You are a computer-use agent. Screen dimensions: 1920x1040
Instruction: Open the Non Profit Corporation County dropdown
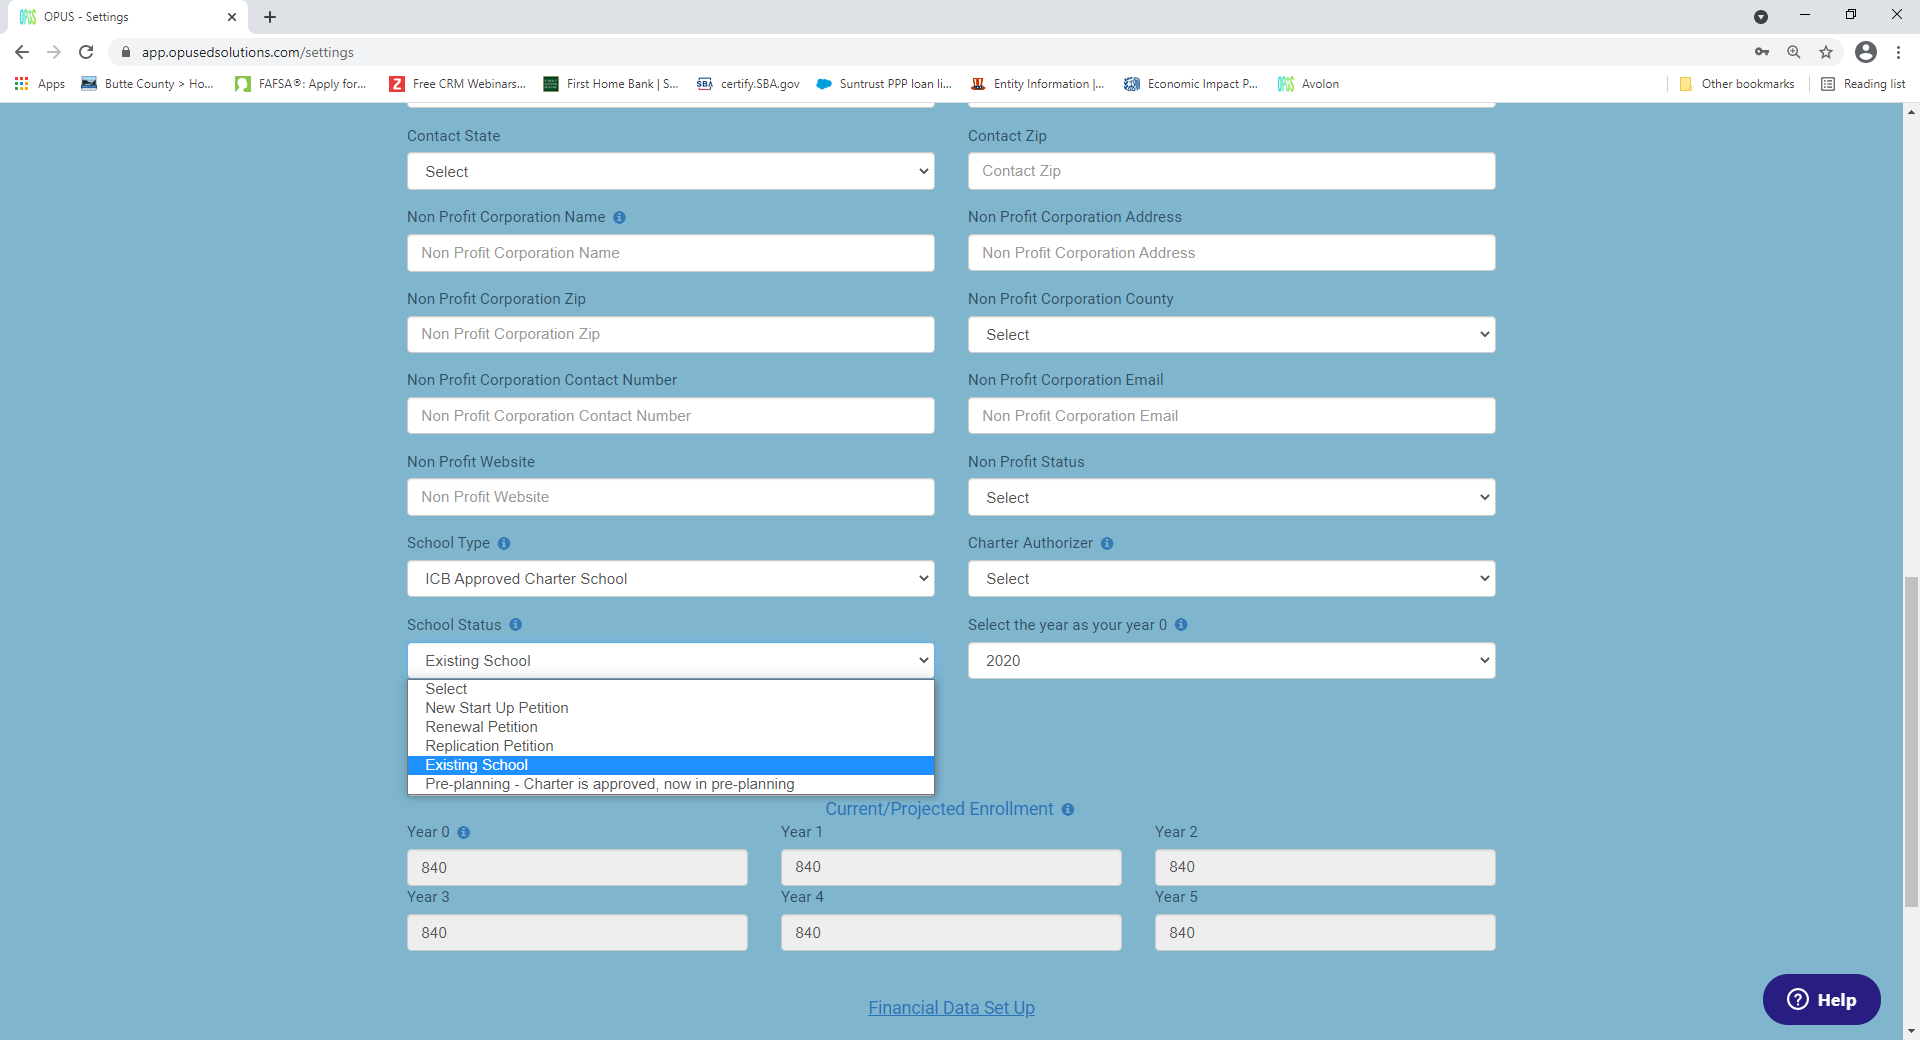click(1232, 334)
